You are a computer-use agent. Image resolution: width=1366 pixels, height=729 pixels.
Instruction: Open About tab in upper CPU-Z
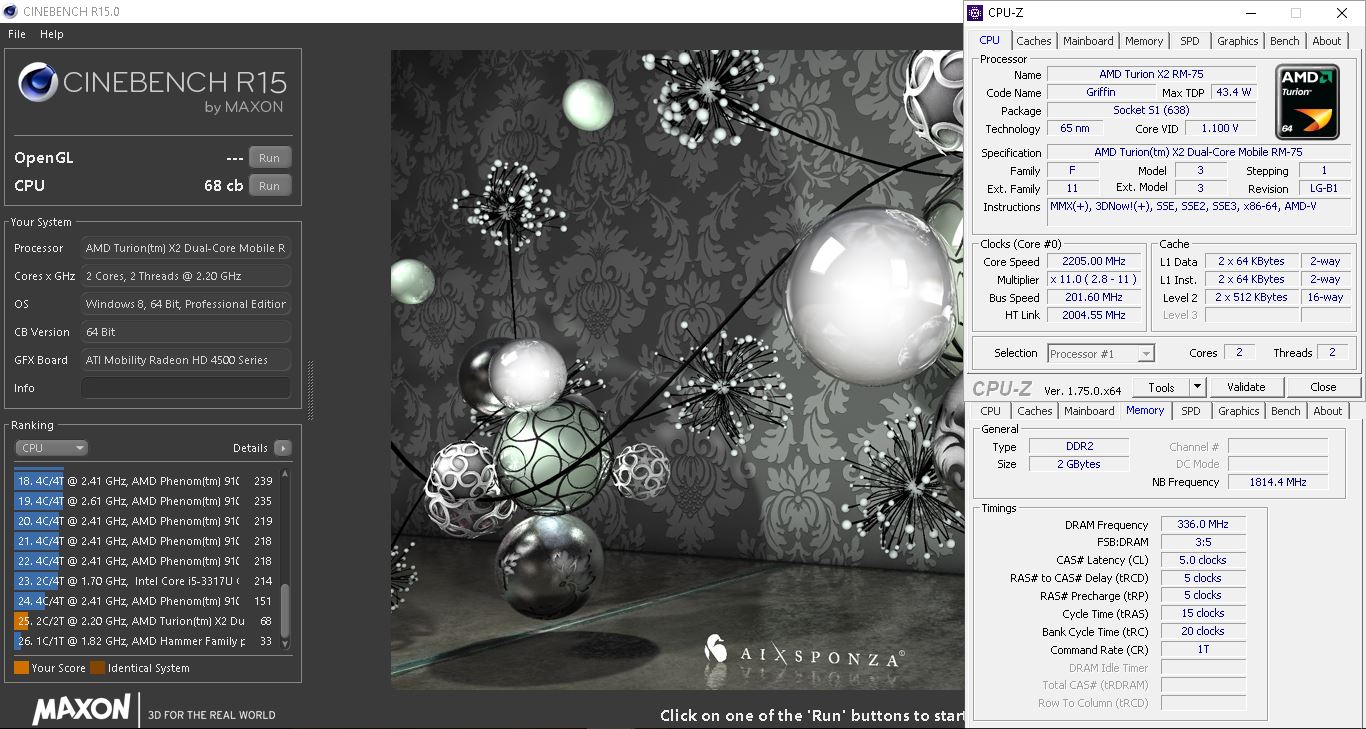pos(1327,41)
